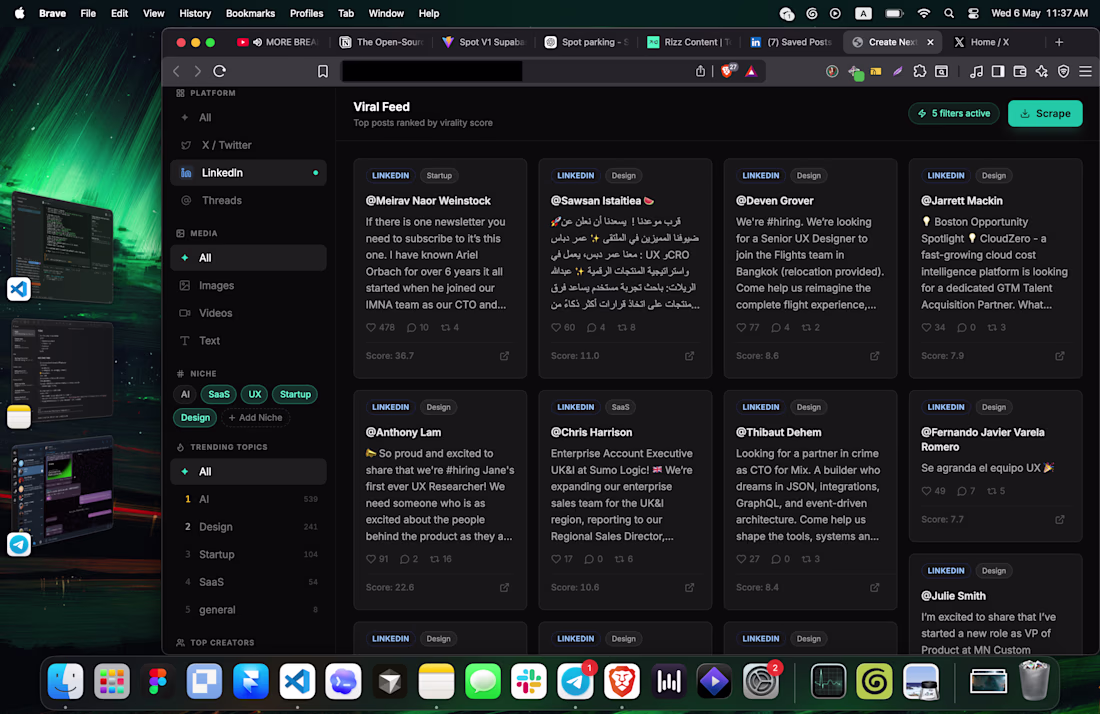Click @Julie Smith post author name
This screenshot has width=1100, height=714.
point(953,595)
